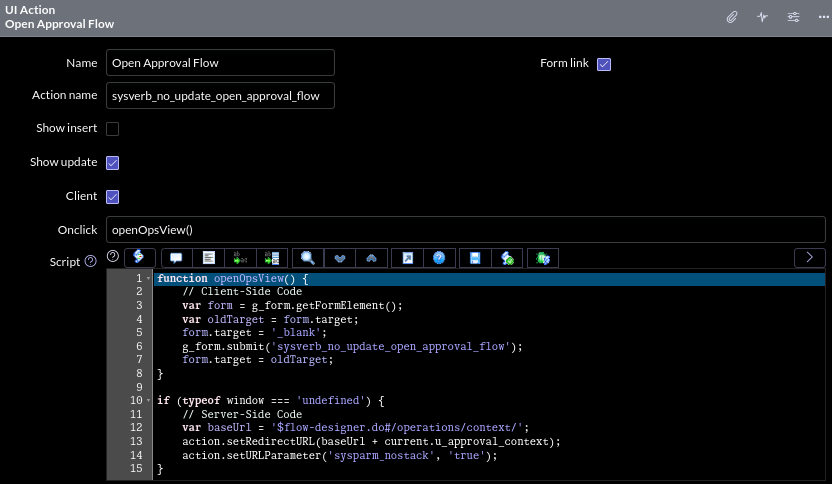Open the activity stream icon
The height and width of the screenshot is (484, 832).
pos(762,17)
